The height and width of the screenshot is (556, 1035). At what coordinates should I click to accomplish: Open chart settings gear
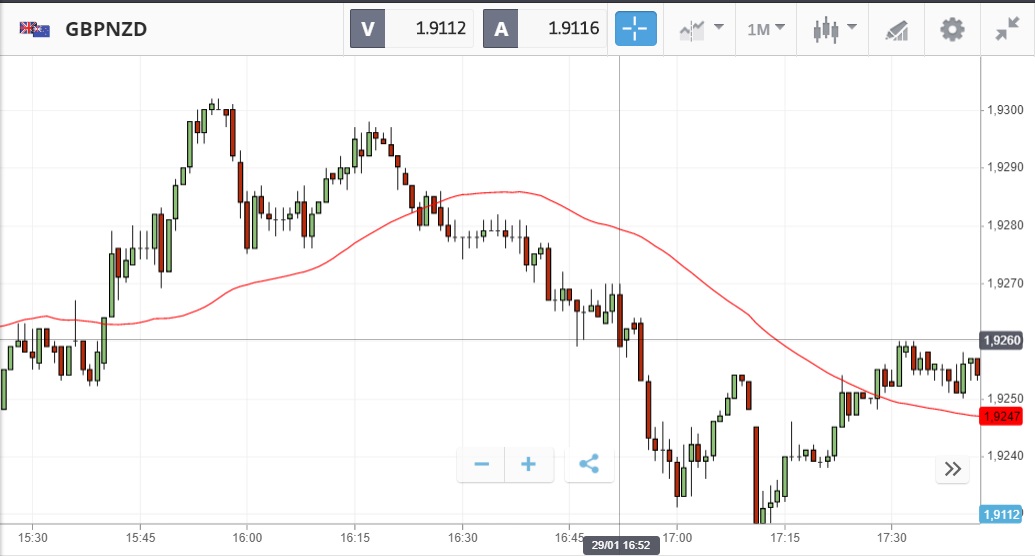pos(952,29)
